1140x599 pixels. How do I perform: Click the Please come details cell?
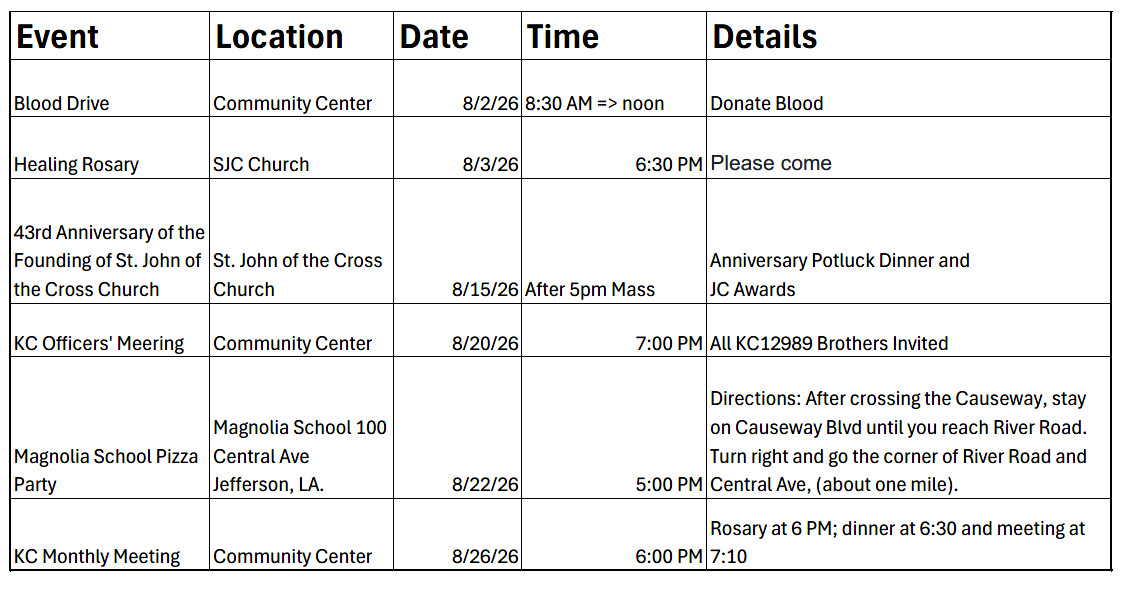[x=908, y=148]
